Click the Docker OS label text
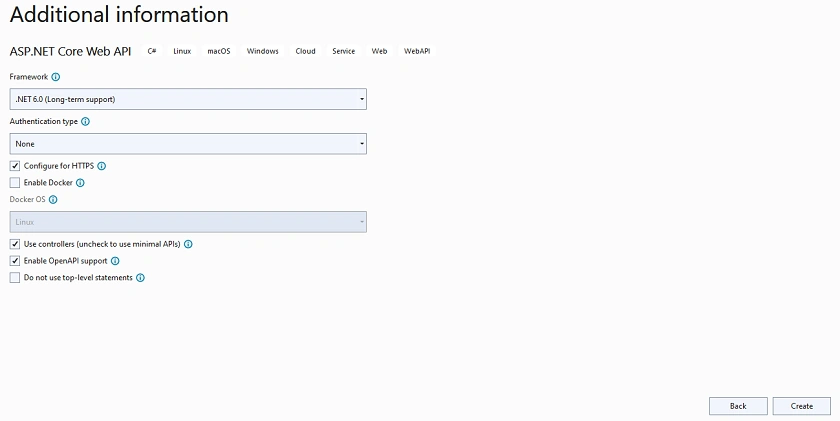 (27, 199)
